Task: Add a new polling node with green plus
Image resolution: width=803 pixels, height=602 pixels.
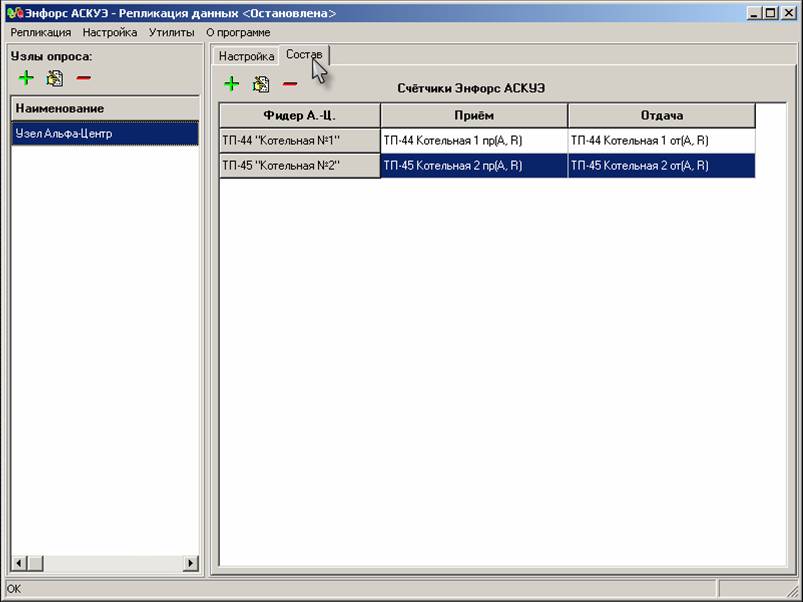Action: point(26,78)
